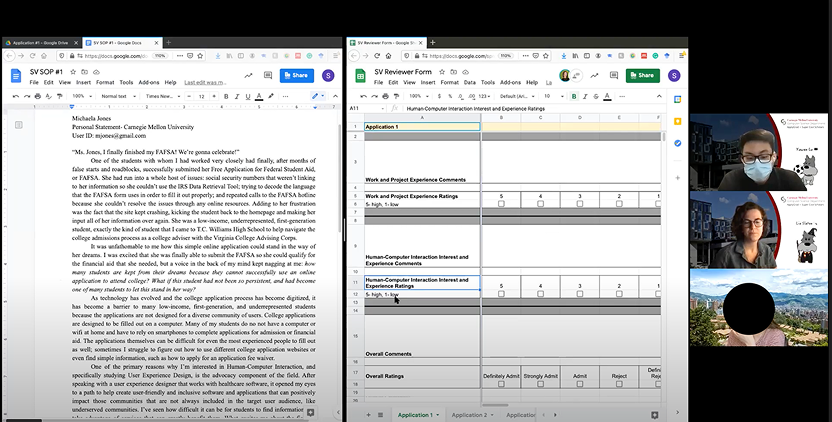Image resolution: width=832 pixels, height=422 pixels.
Task: Tick the 3 checkbox under HCI Interest Ratings
Action: (x=579, y=294)
